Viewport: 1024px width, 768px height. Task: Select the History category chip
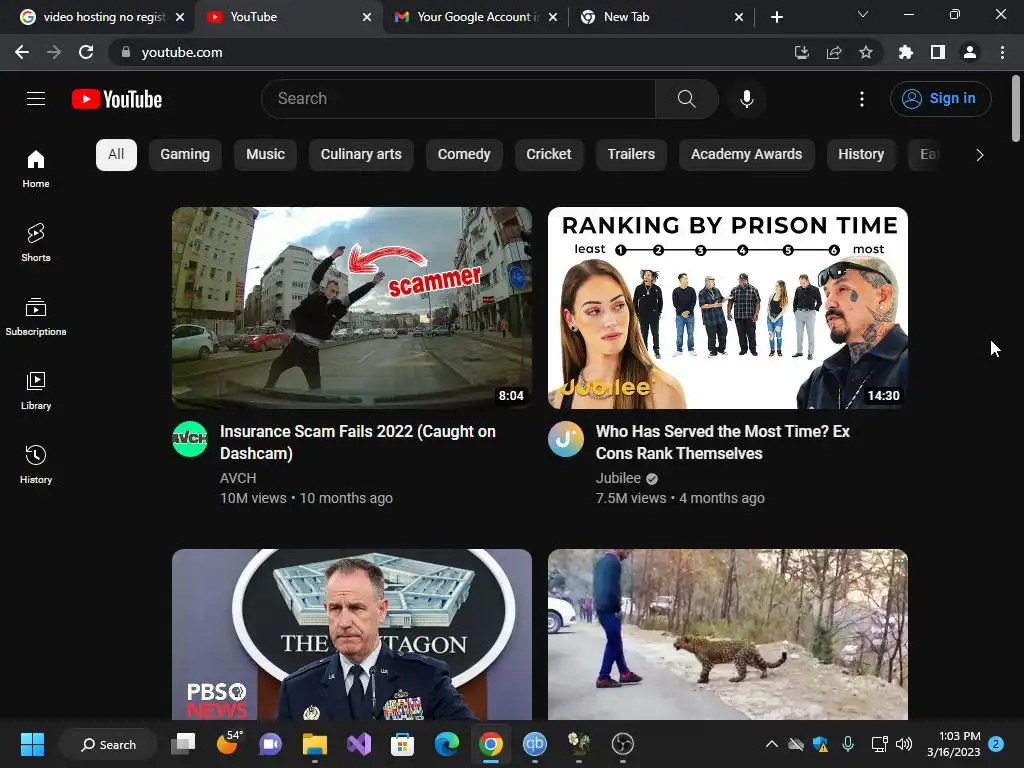[x=861, y=155]
